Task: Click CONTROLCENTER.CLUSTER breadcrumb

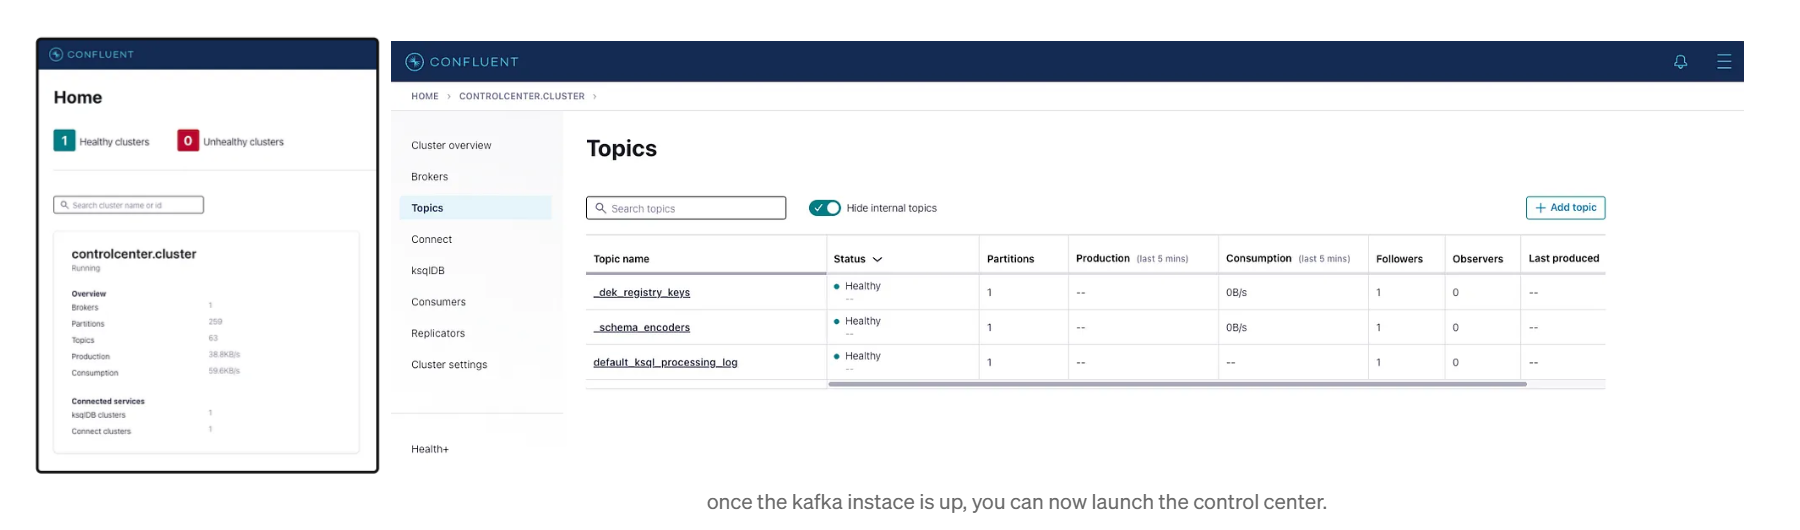Action: click(522, 97)
